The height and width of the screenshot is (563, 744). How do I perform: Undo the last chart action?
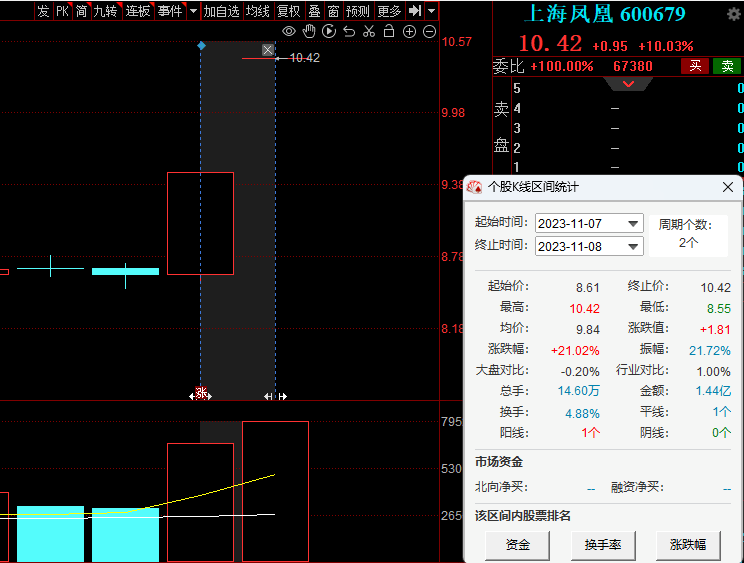[349, 32]
